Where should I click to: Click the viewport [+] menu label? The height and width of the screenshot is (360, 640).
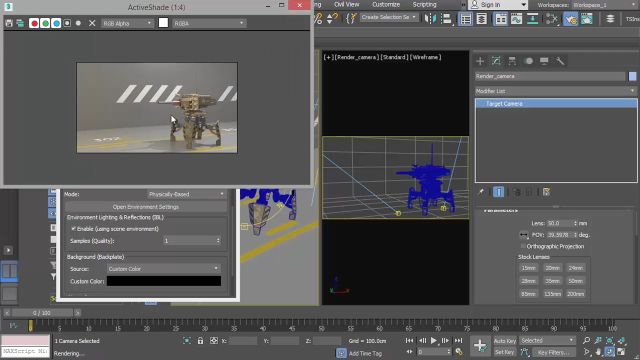[328, 57]
